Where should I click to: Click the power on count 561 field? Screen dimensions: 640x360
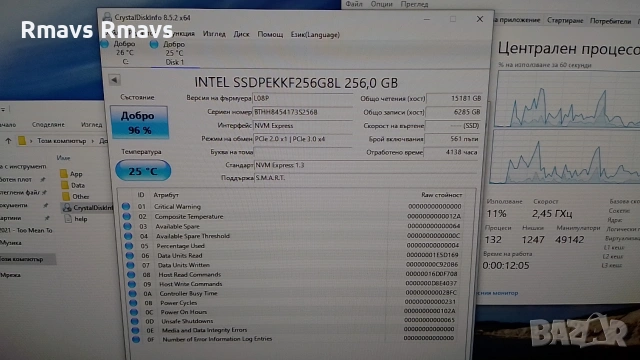(452, 139)
